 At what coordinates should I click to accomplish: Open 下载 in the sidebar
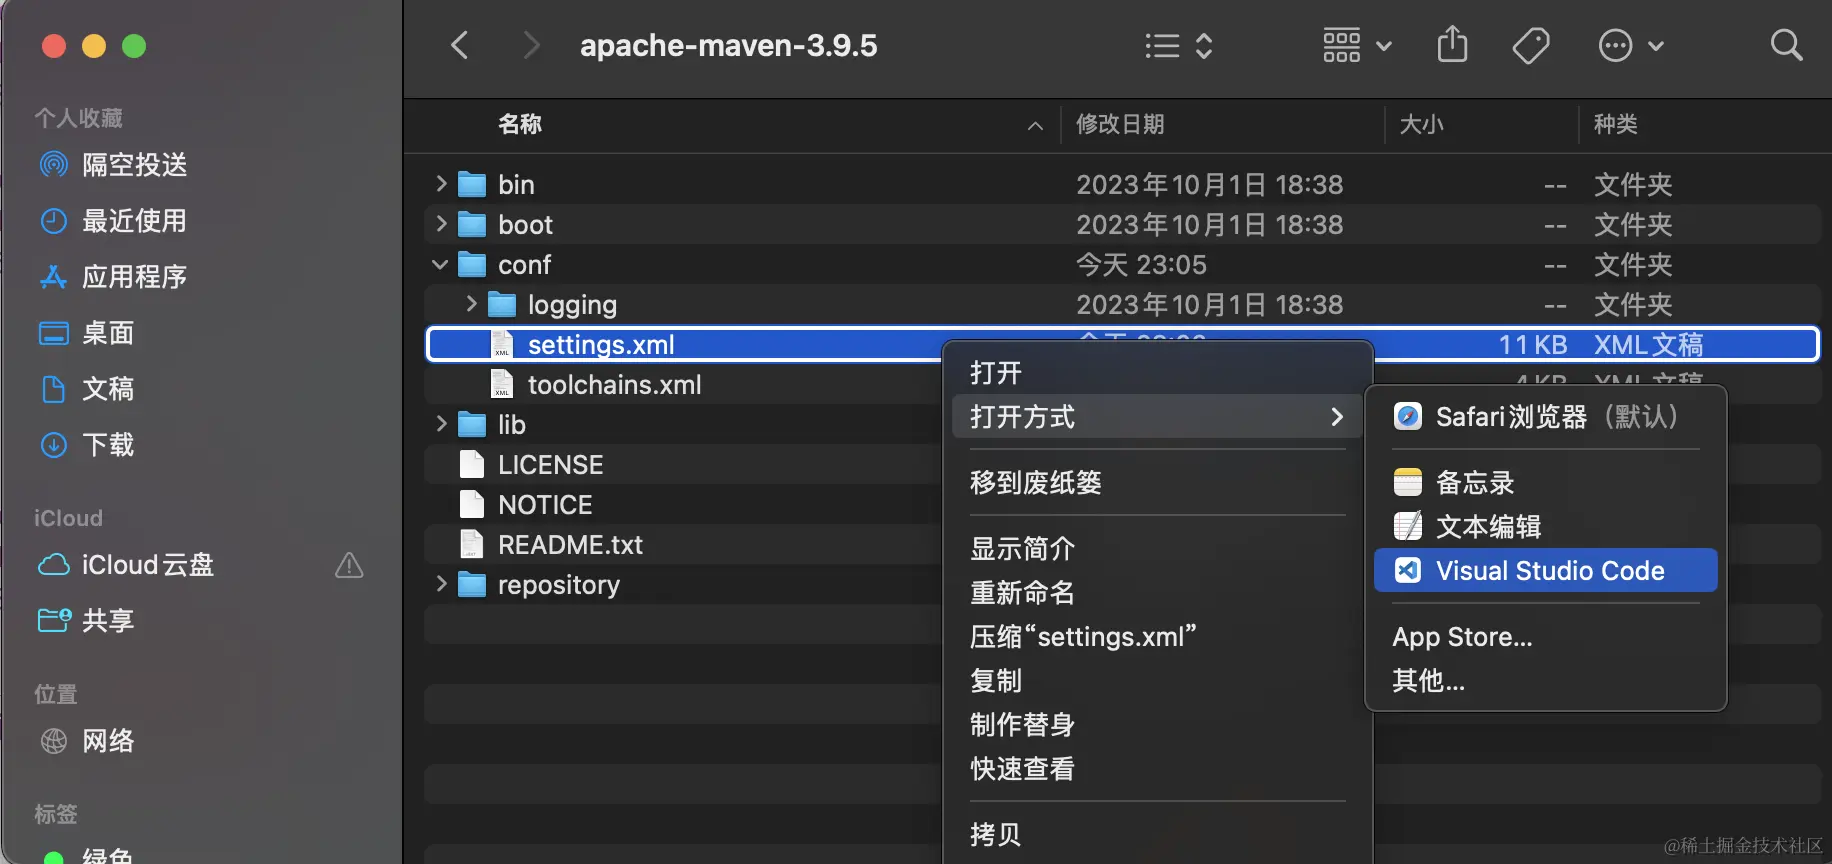pos(86,445)
